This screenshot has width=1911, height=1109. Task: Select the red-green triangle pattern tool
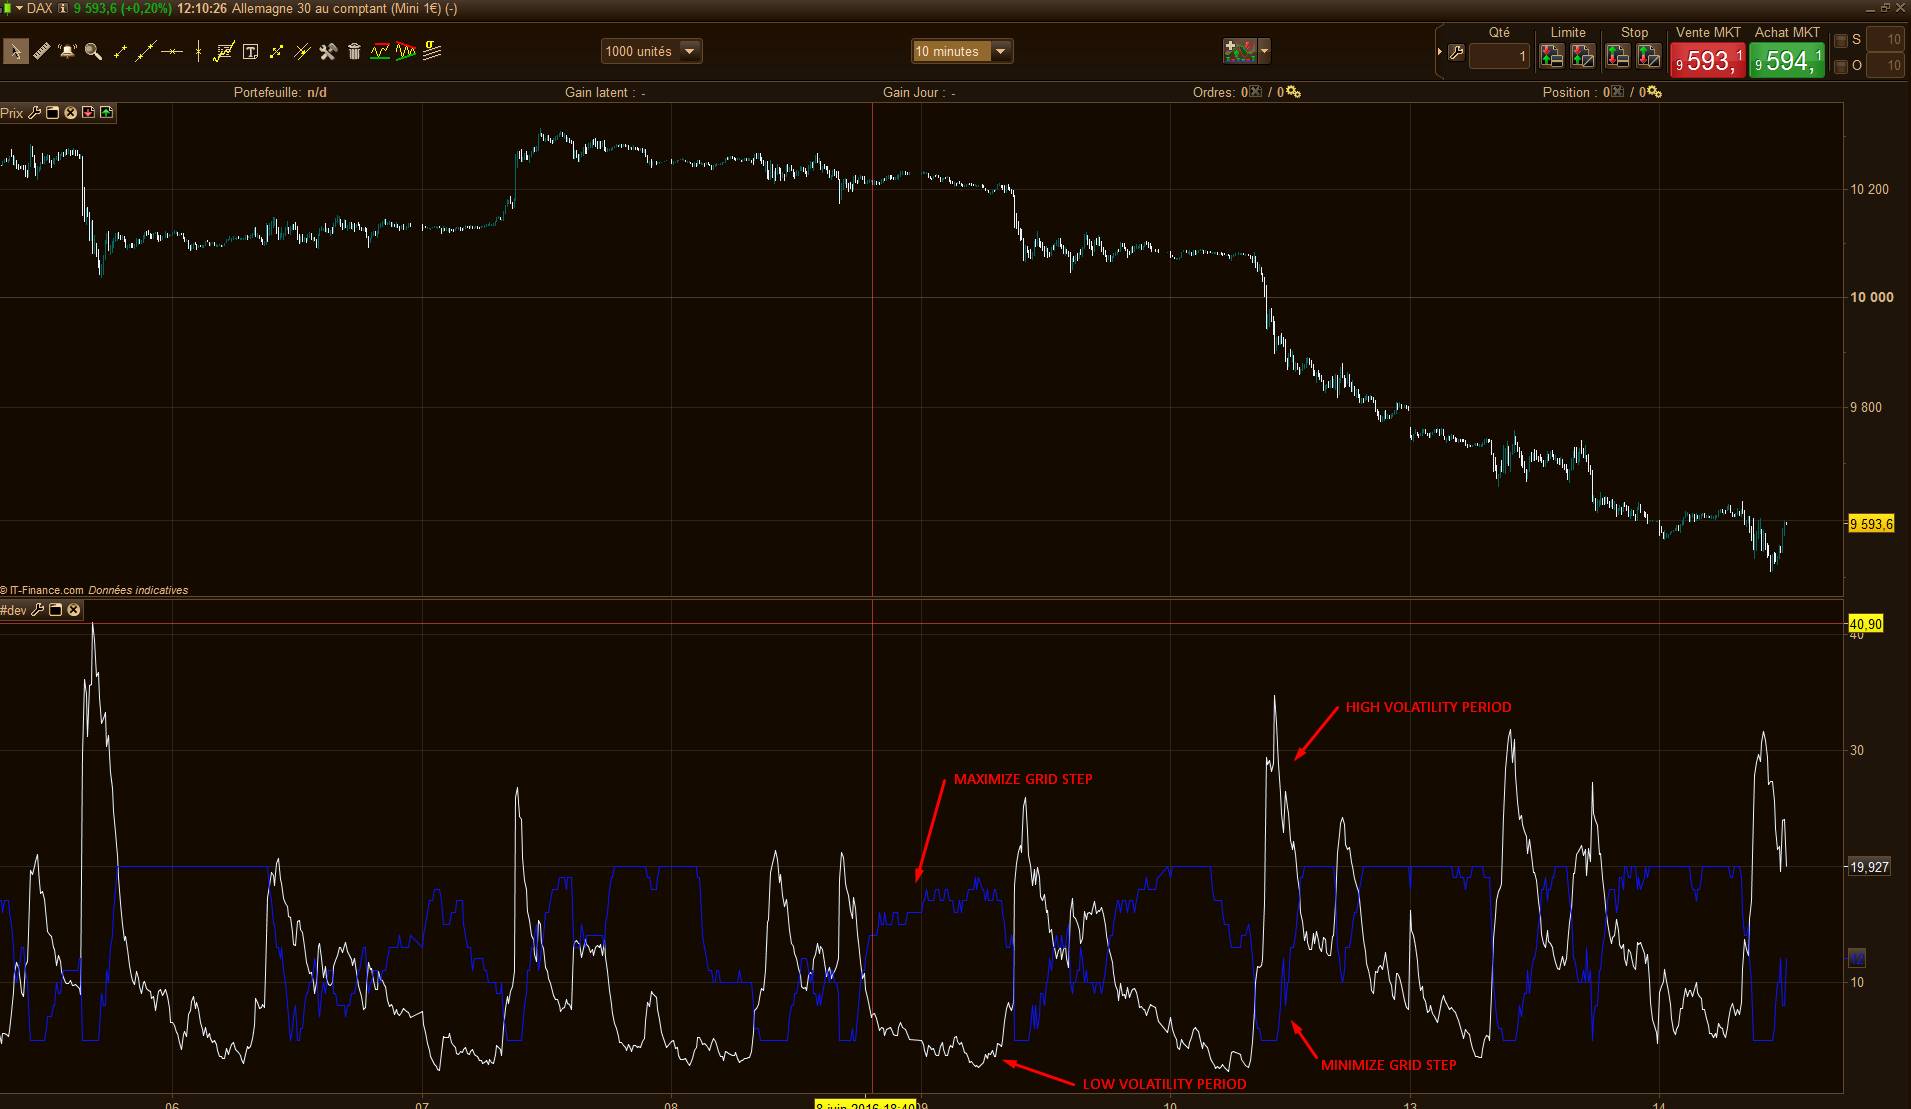[406, 51]
